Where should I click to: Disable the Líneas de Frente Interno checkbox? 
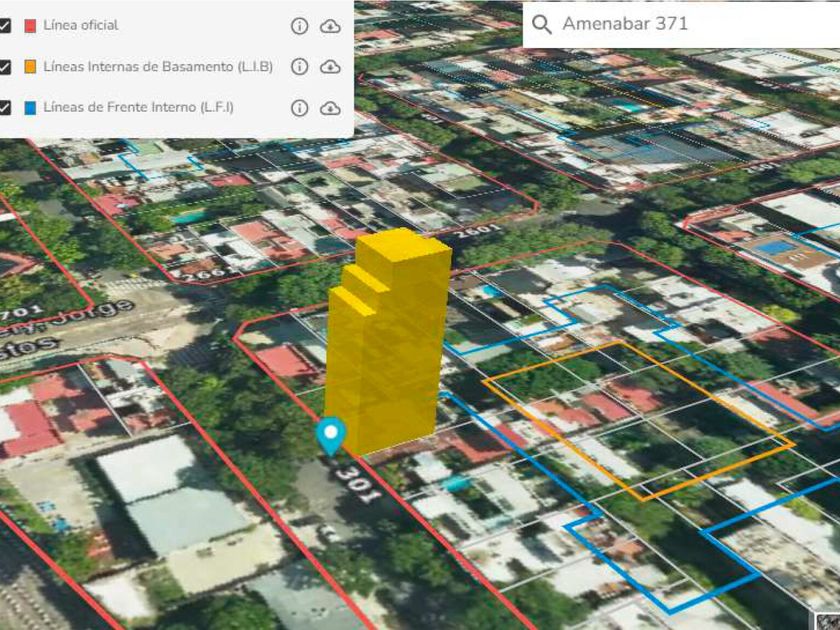pos(4,108)
